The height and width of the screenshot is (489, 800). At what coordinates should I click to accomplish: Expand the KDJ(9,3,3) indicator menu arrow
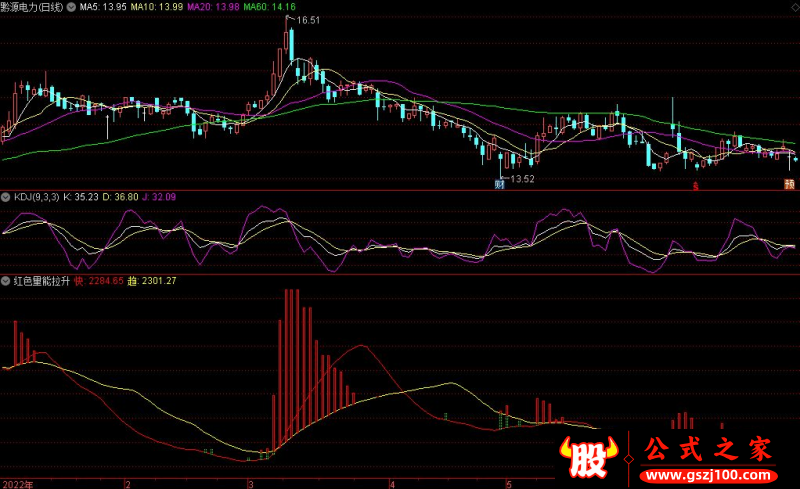6,197
